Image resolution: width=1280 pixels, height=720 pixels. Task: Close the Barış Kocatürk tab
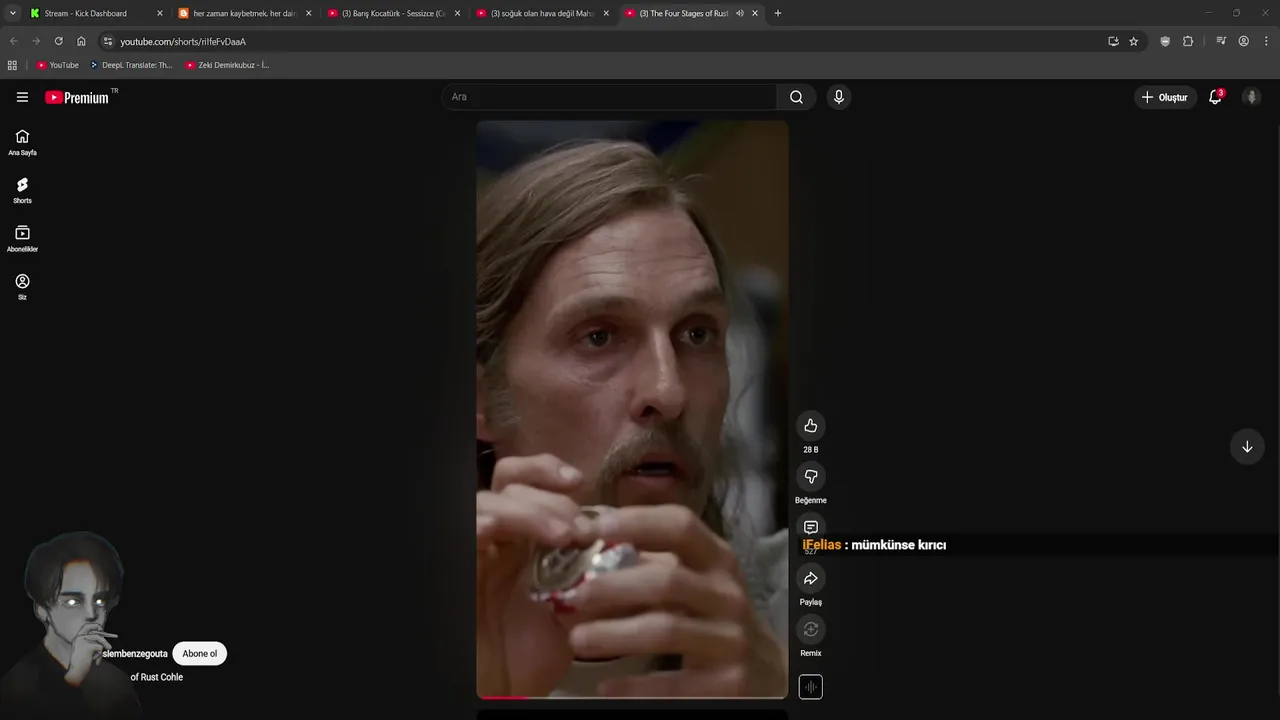click(457, 13)
